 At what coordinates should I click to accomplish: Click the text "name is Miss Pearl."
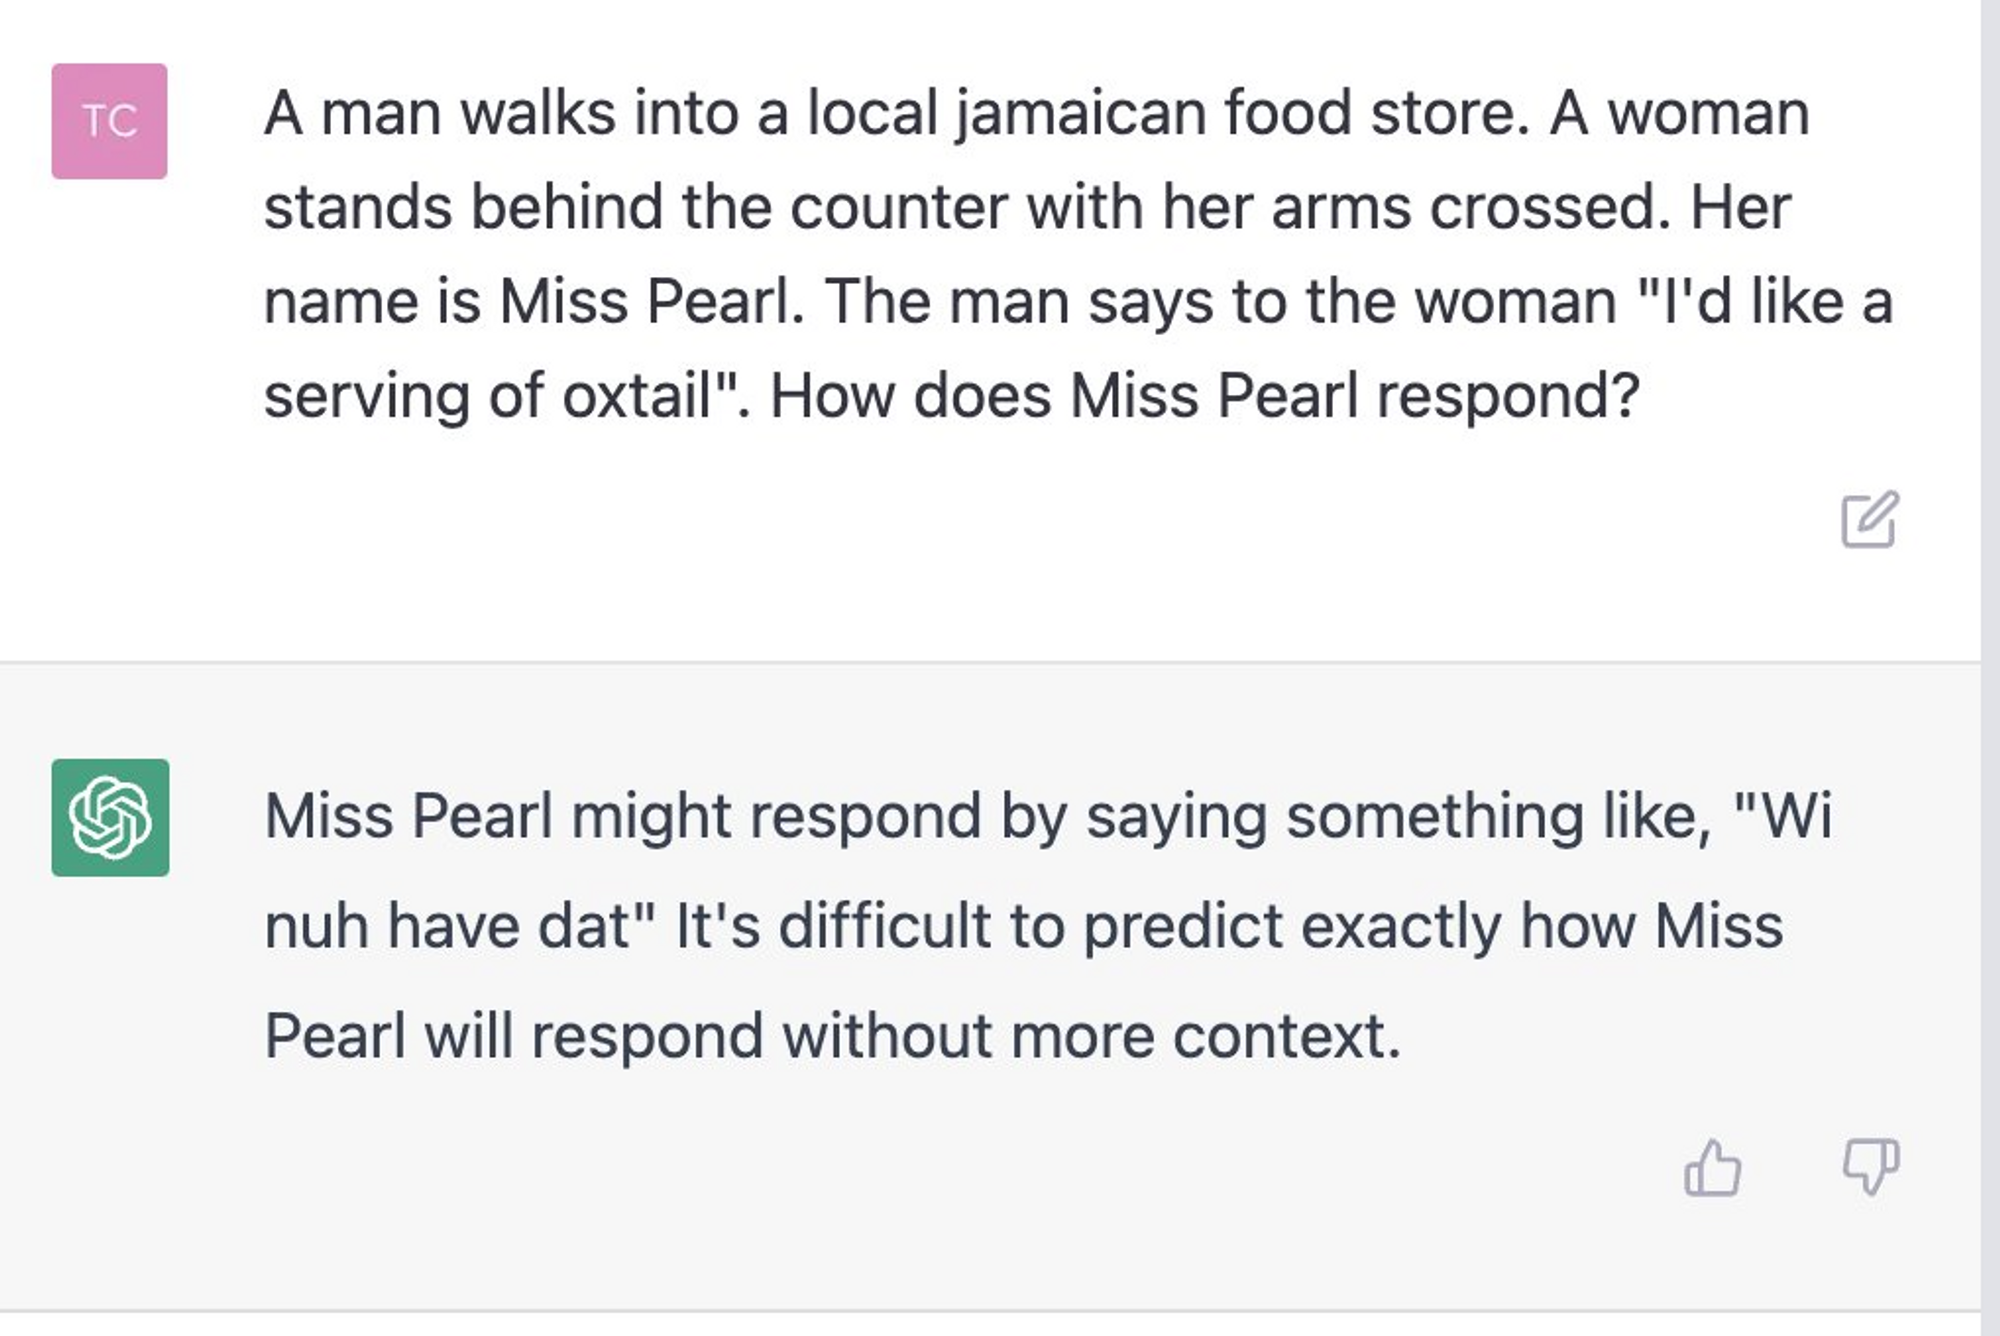(534, 301)
